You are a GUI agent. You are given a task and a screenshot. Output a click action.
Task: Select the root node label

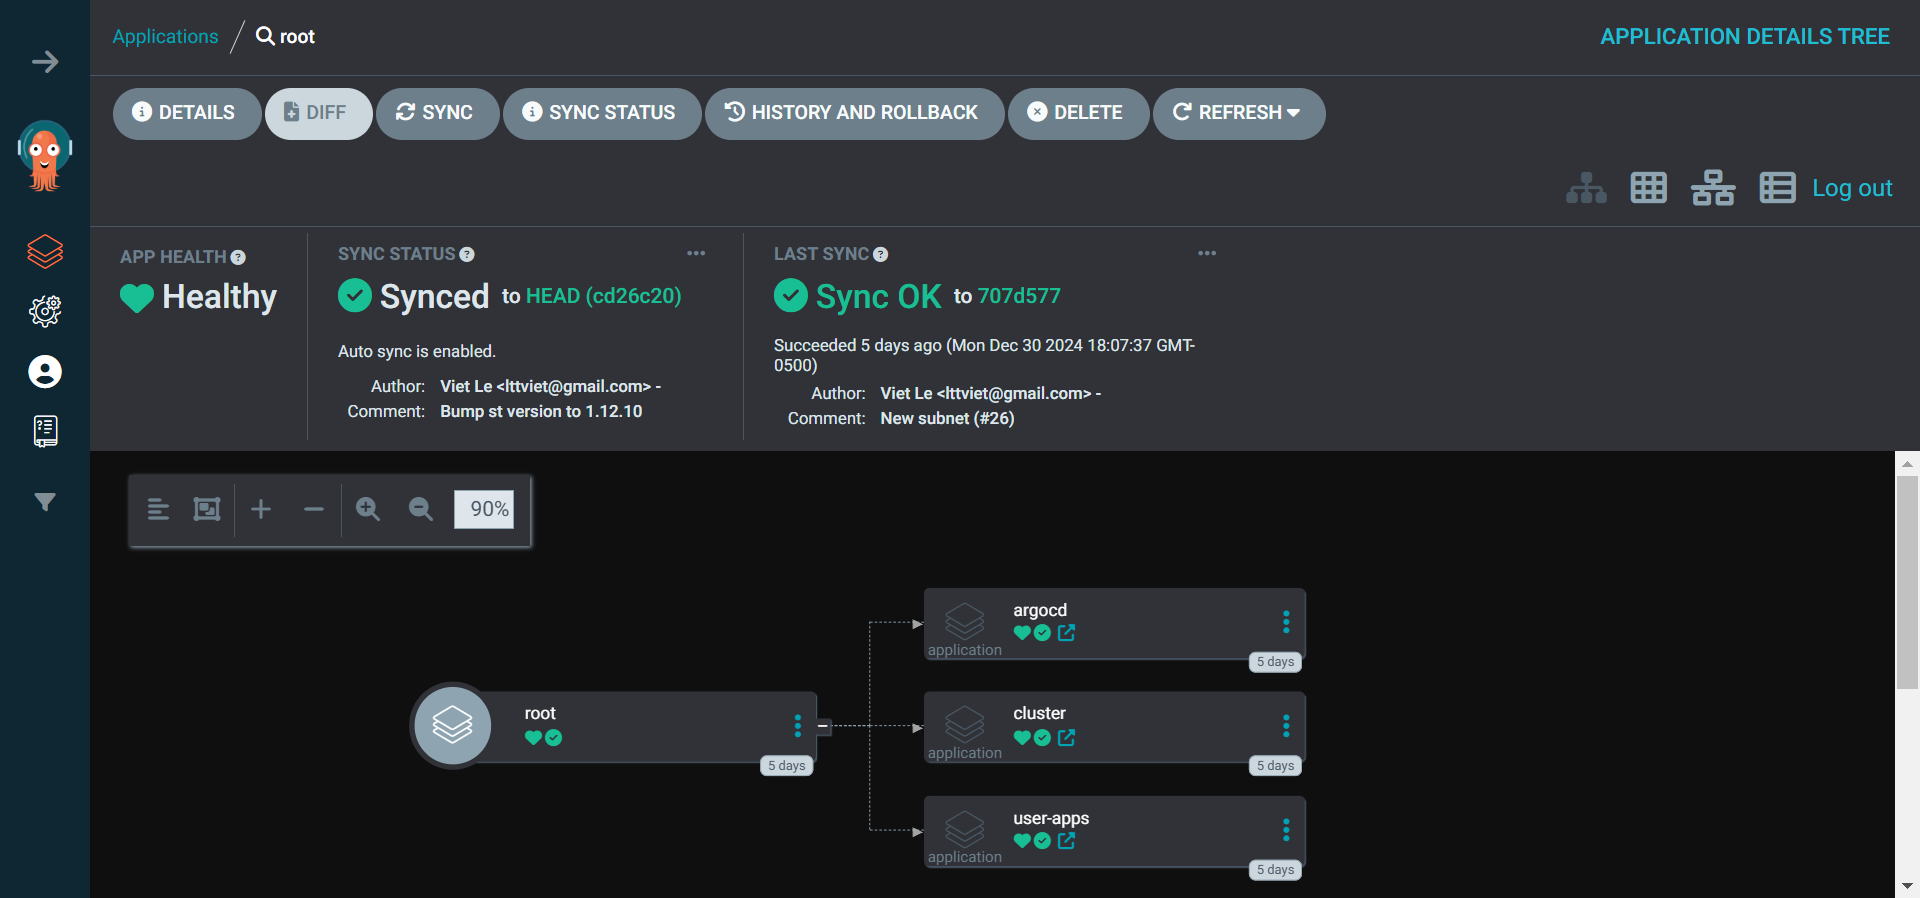pyautogui.click(x=540, y=714)
